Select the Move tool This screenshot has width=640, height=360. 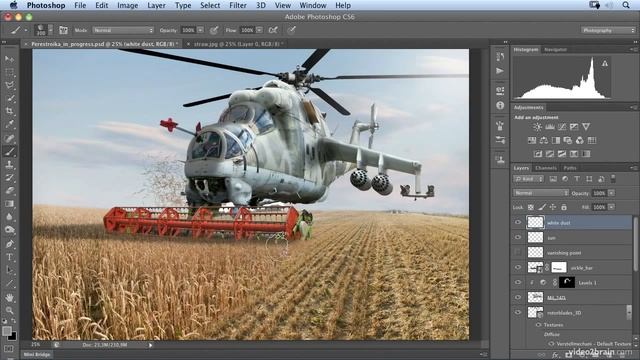[x=9, y=59]
